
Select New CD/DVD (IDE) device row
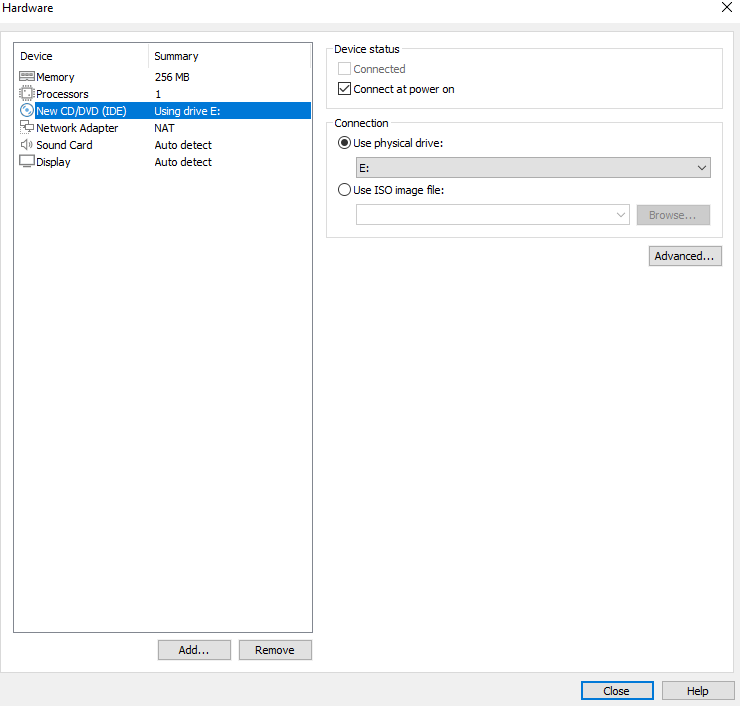[x=165, y=110]
